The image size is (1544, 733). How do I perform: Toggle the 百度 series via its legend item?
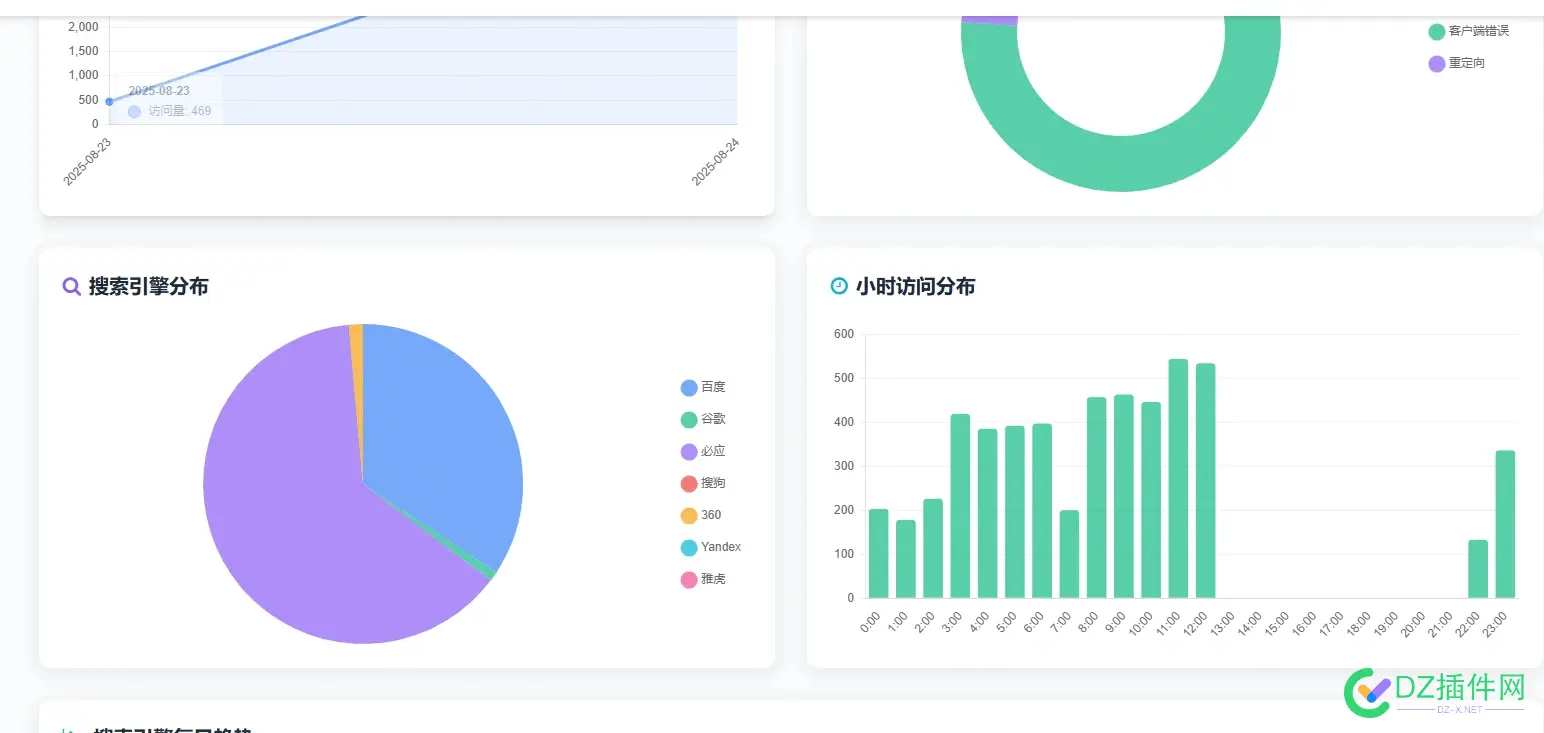pyautogui.click(x=705, y=387)
